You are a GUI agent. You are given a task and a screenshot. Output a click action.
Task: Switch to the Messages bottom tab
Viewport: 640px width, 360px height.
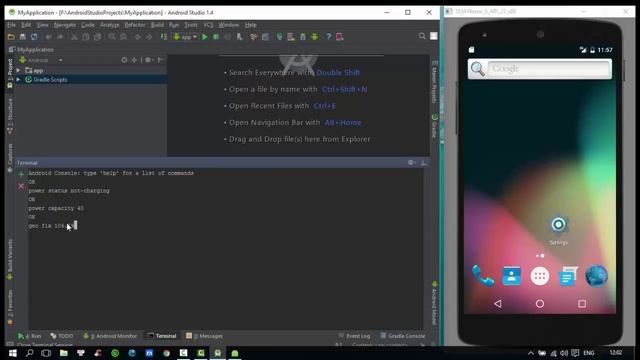pyautogui.click(x=204, y=336)
